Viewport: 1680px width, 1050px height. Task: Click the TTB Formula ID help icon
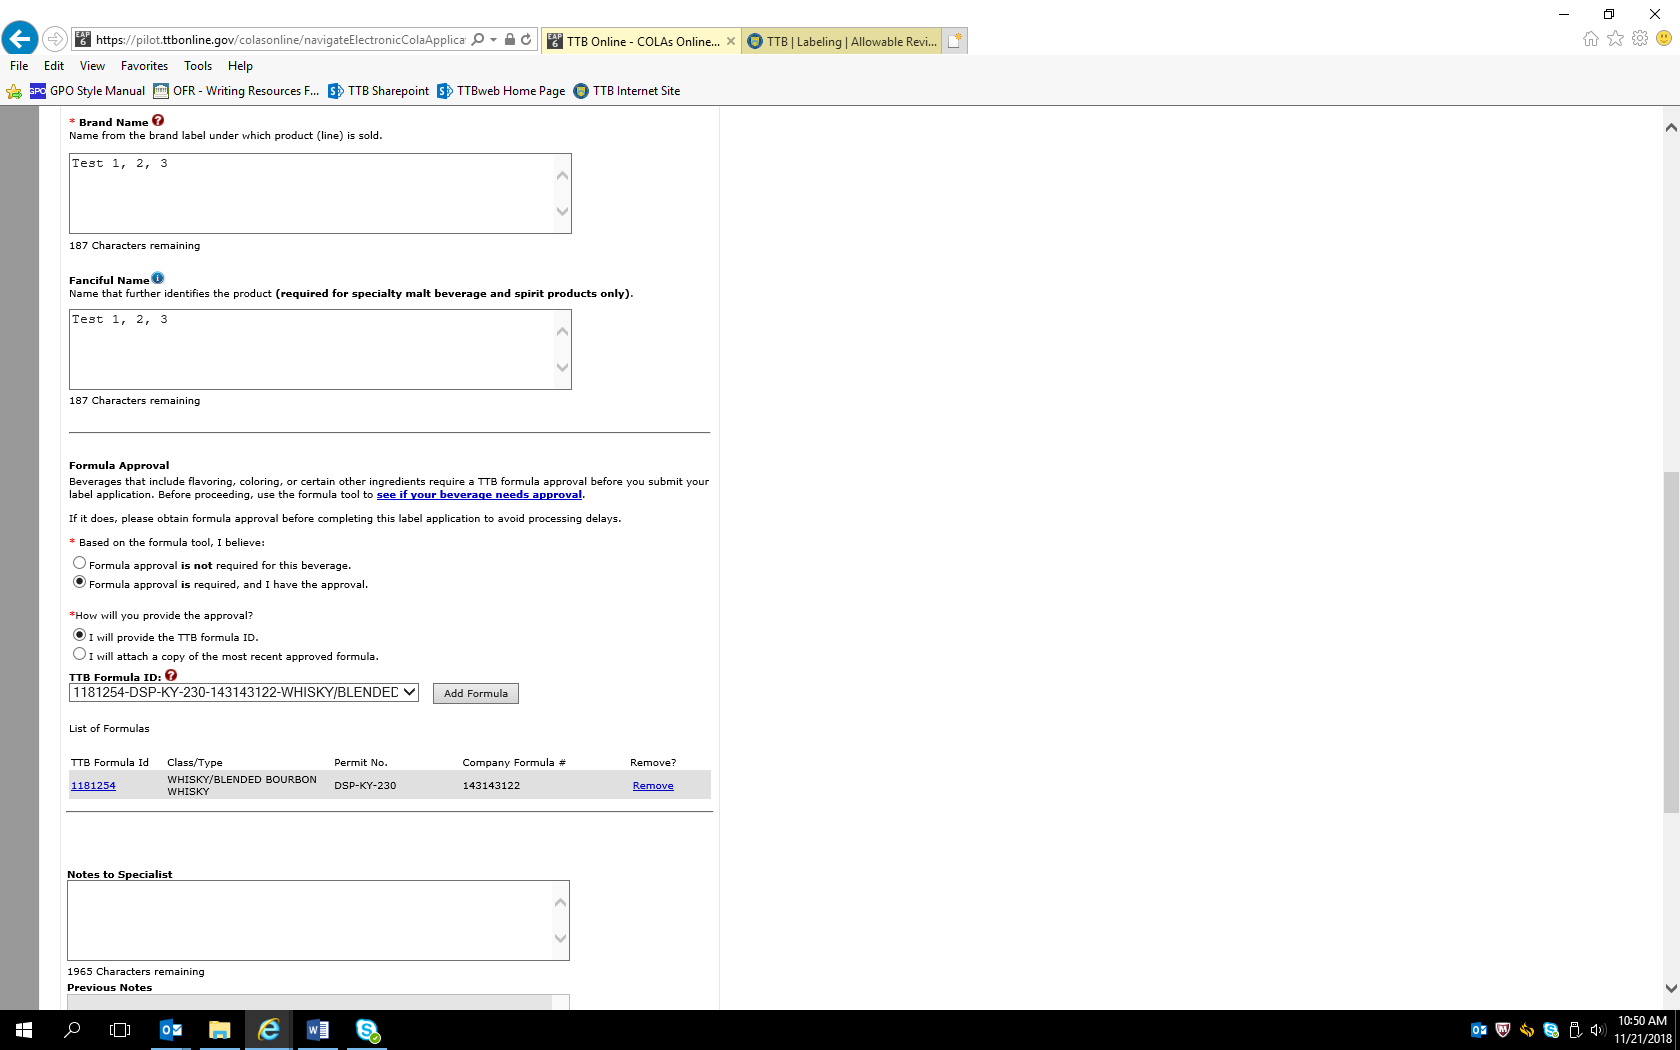pos(171,676)
